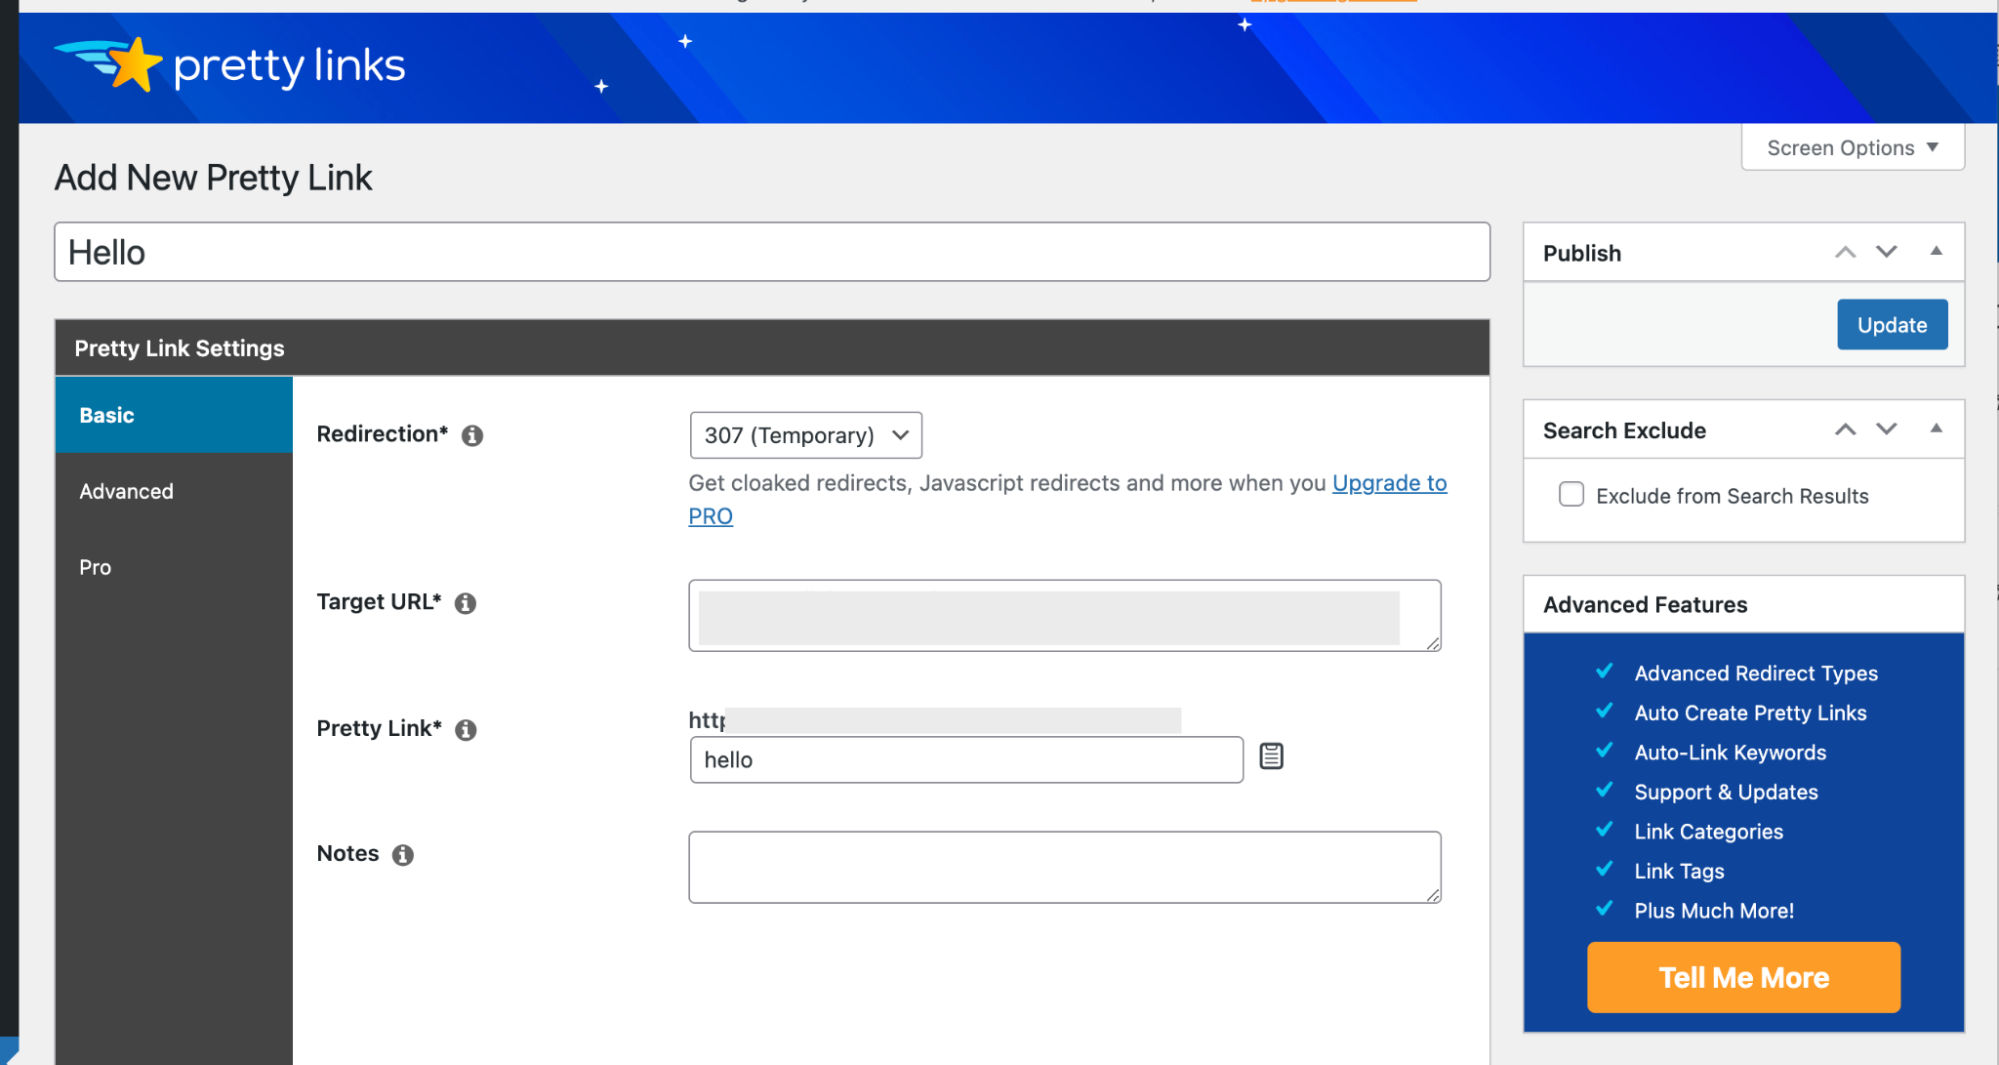
Task: Click the pretty link slug field
Action: (x=966, y=760)
